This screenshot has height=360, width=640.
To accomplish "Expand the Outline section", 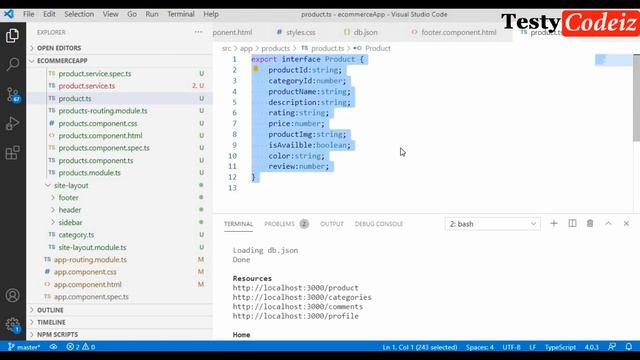I will tap(120, 310).
